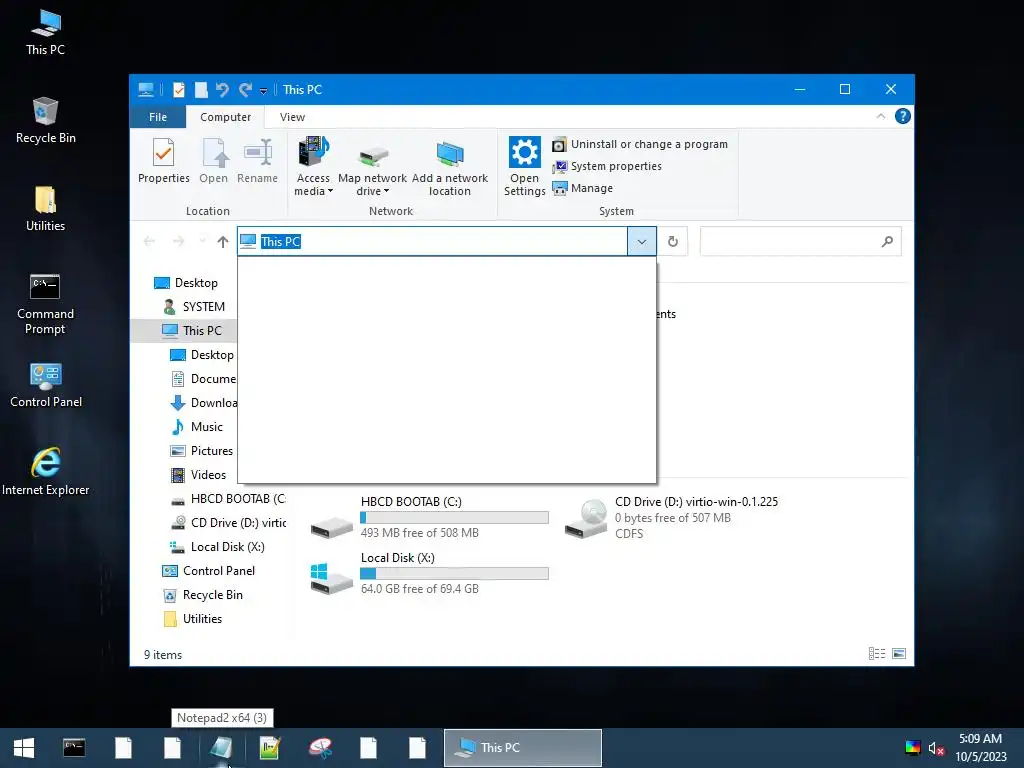Select HBCD BOOTAB (C:) drive tile
The height and width of the screenshot is (768, 1024).
[430, 517]
